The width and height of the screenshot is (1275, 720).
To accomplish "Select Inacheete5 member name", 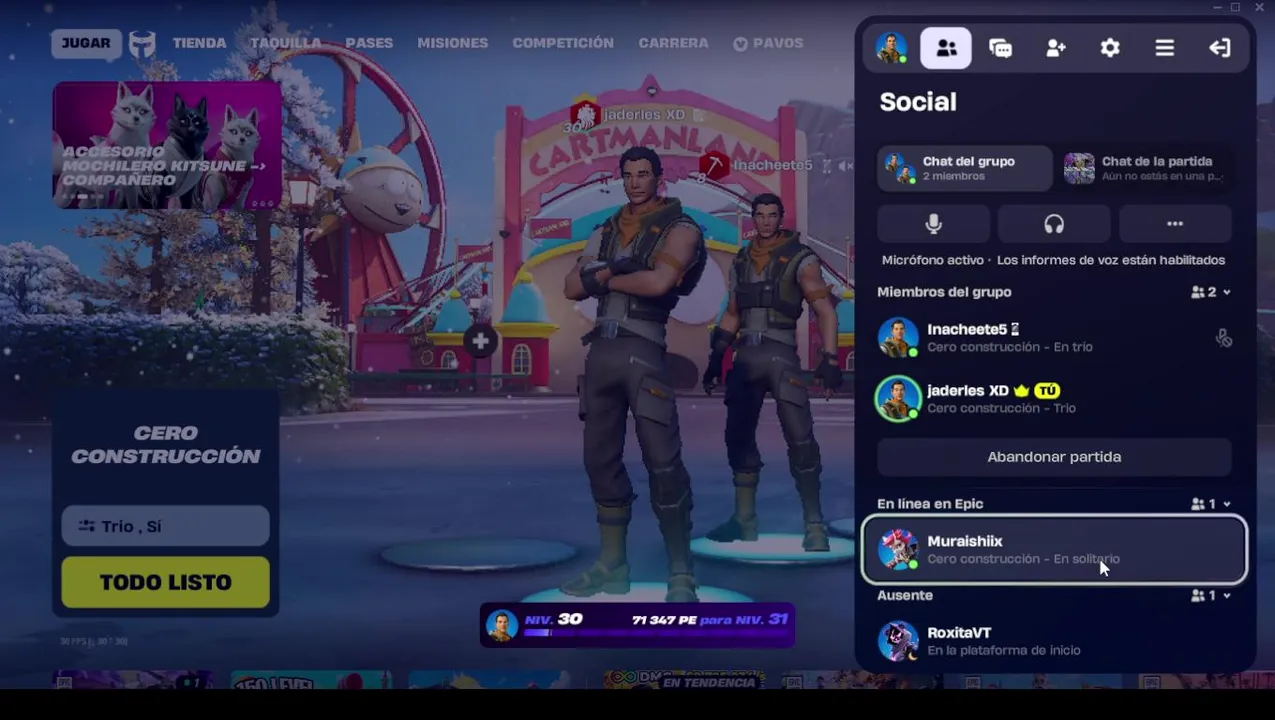I will click(x=967, y=329).
